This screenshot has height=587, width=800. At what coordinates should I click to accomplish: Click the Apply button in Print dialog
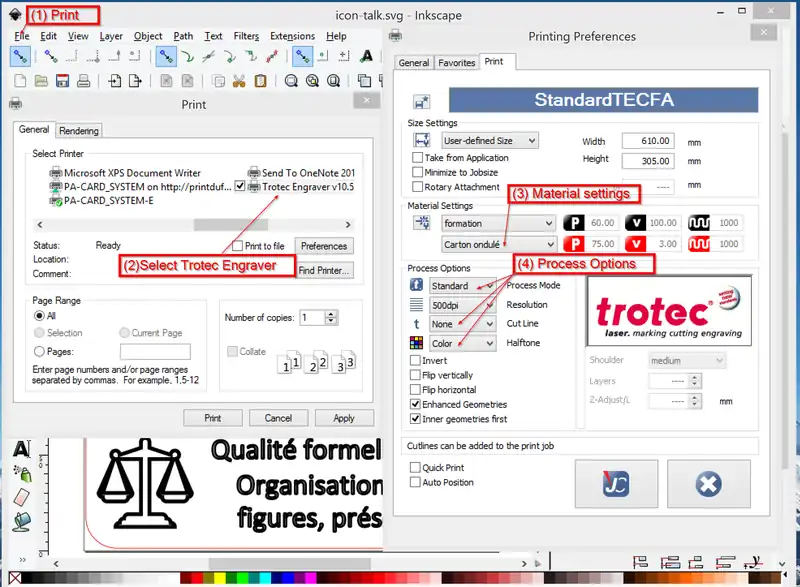(343, 418)
